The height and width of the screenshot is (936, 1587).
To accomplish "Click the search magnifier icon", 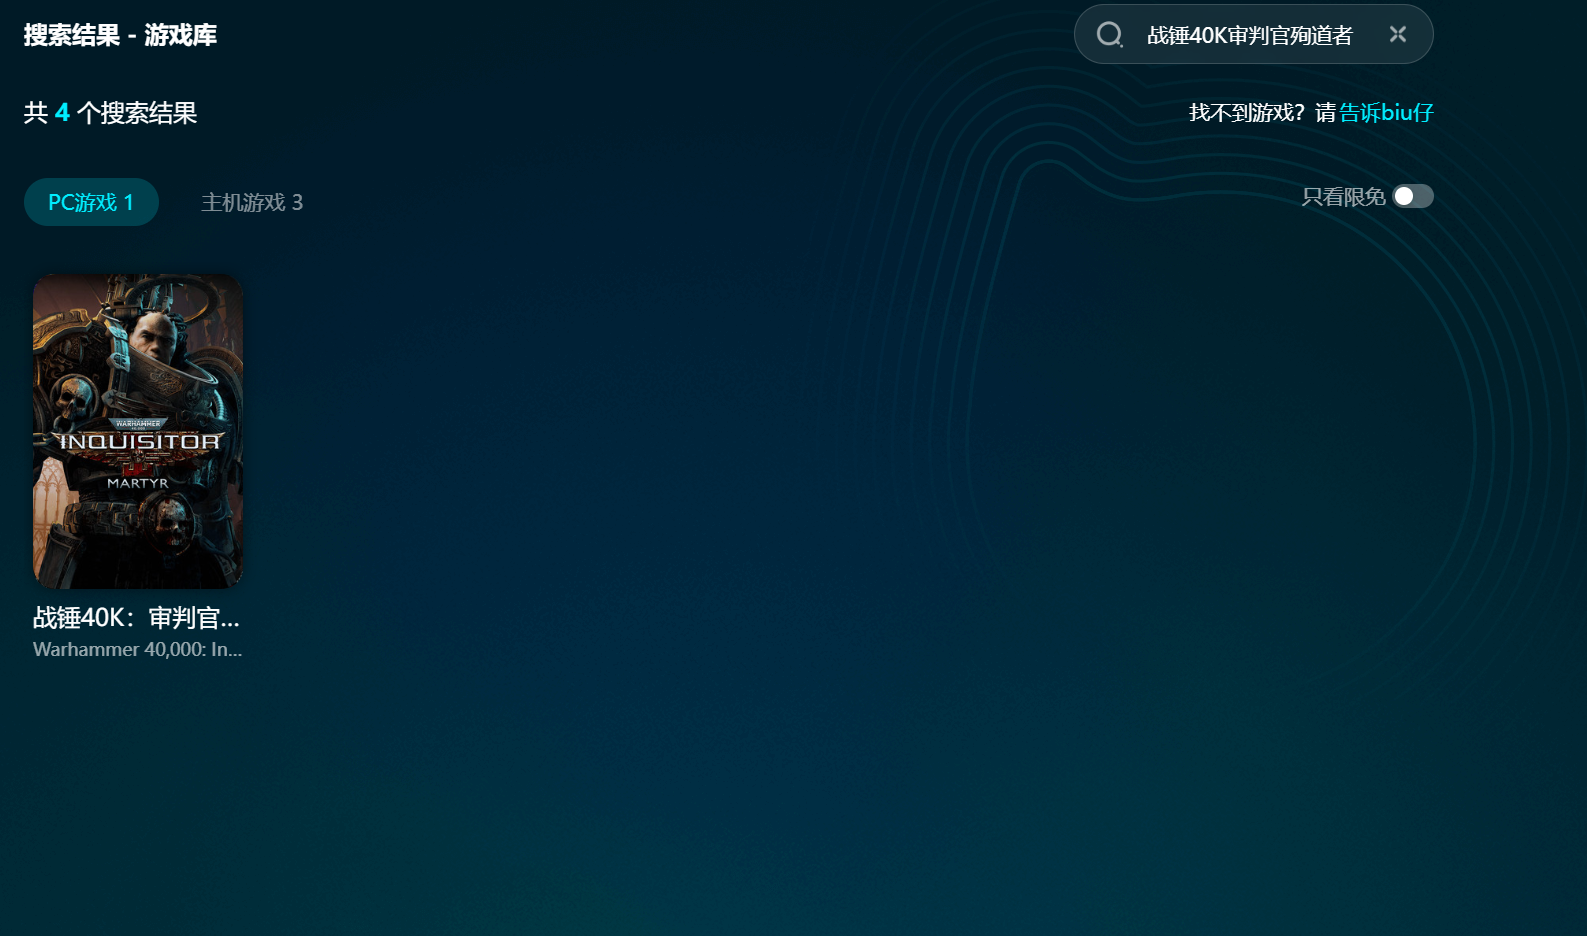I will point(1109,35).
